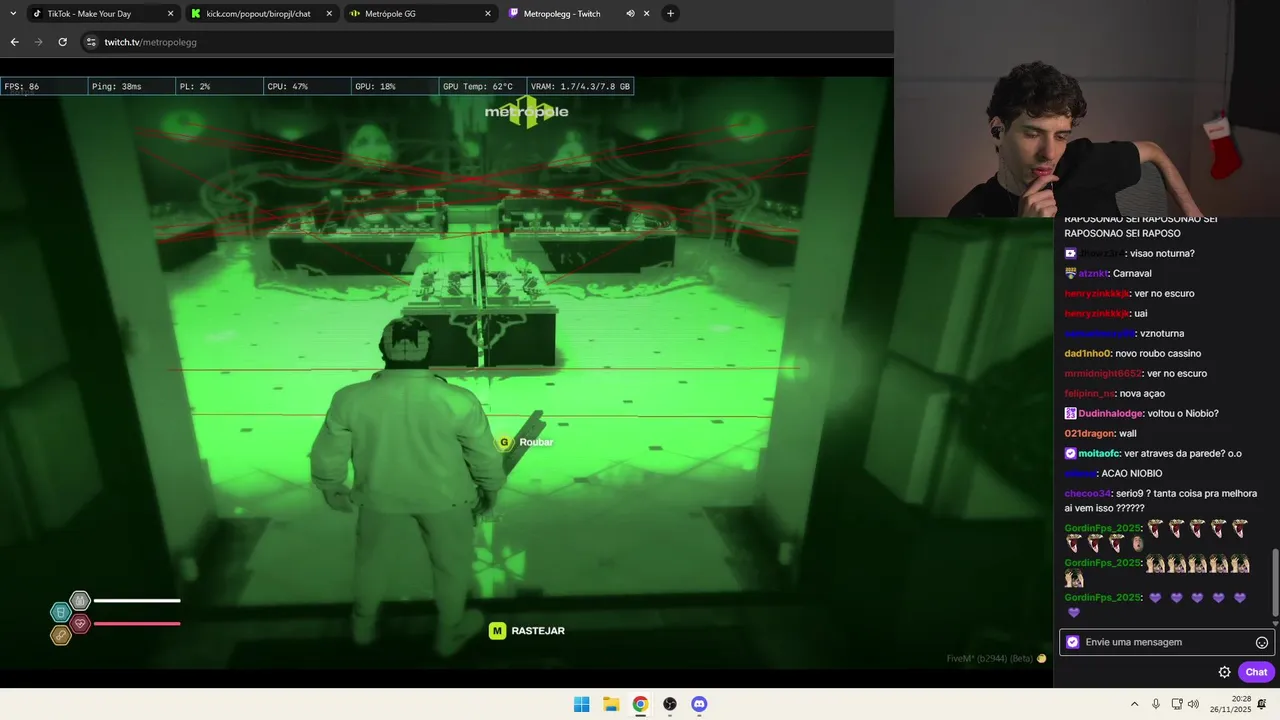1280x720 pixels.
Task: Click the atznkt chat badge icon
Action: (x=1070, y=273)
